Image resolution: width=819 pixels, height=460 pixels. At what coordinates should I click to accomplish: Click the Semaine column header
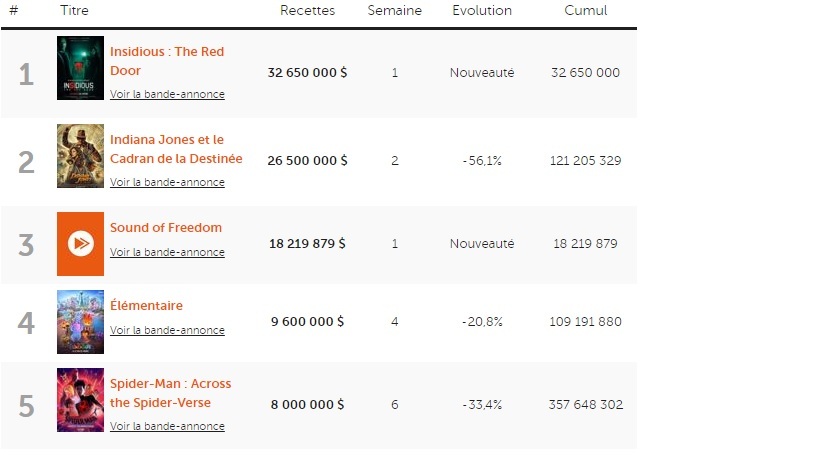point(394,11)
